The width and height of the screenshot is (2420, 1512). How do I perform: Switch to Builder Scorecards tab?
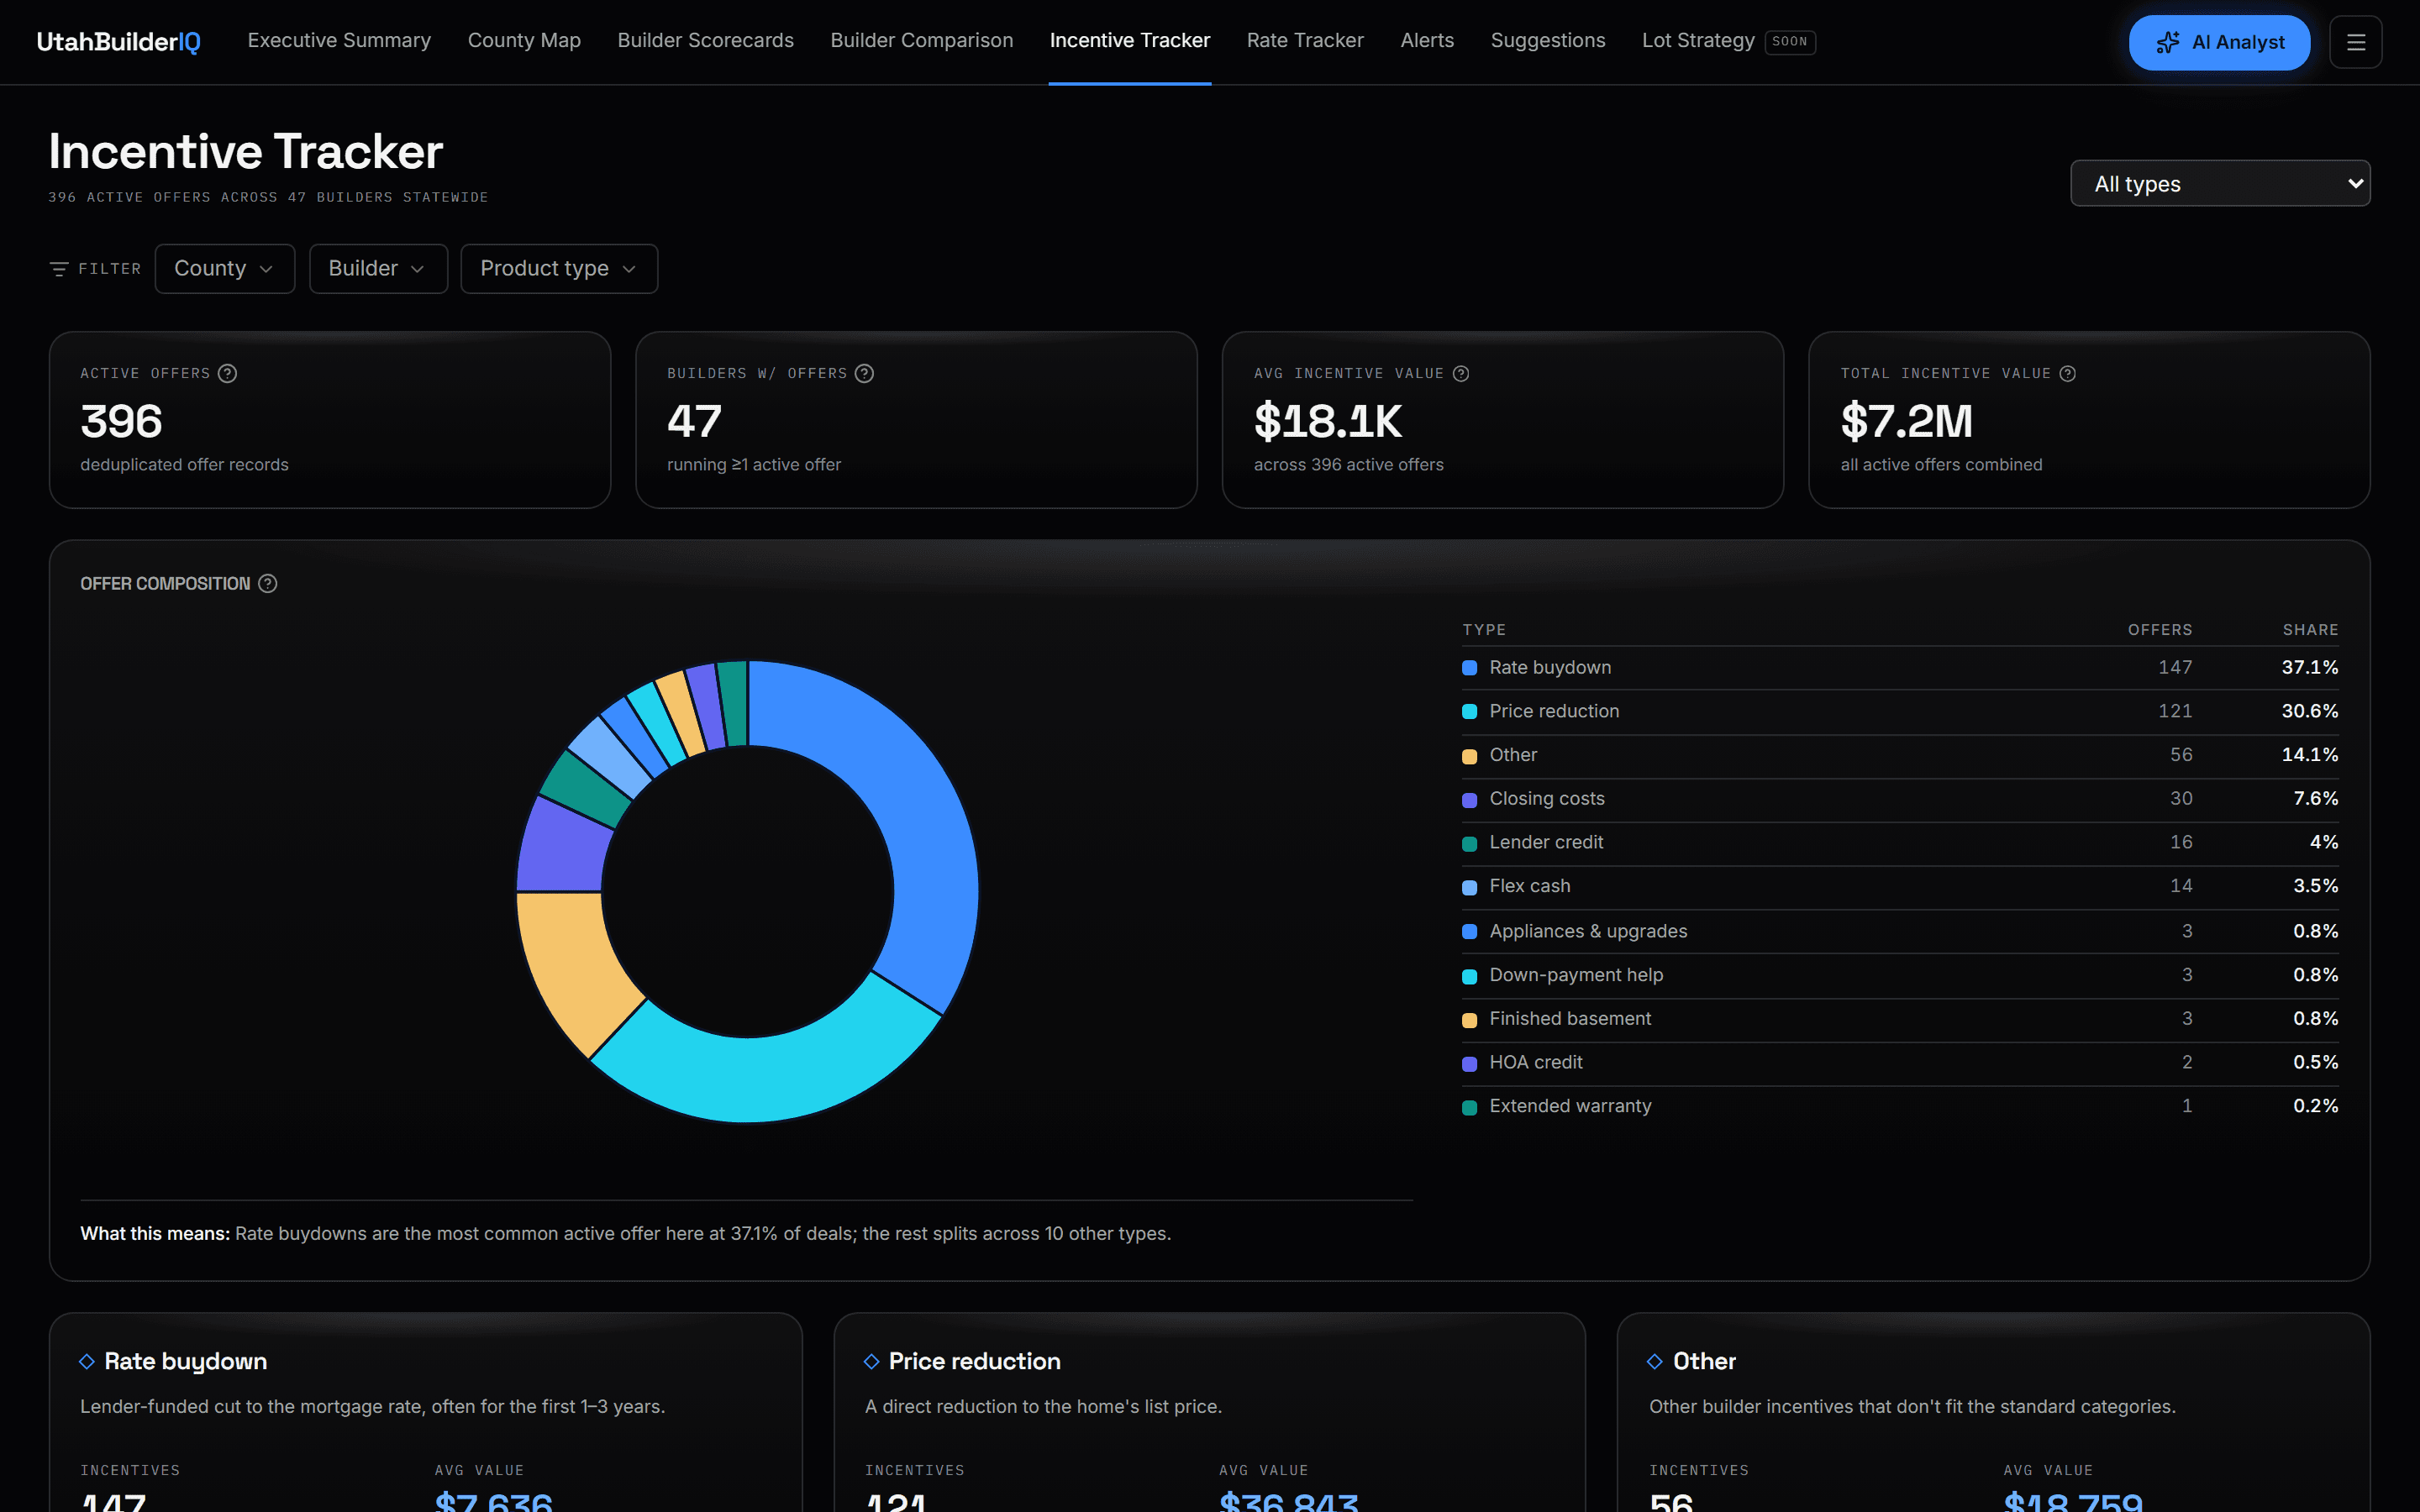[x=705, y=41]
